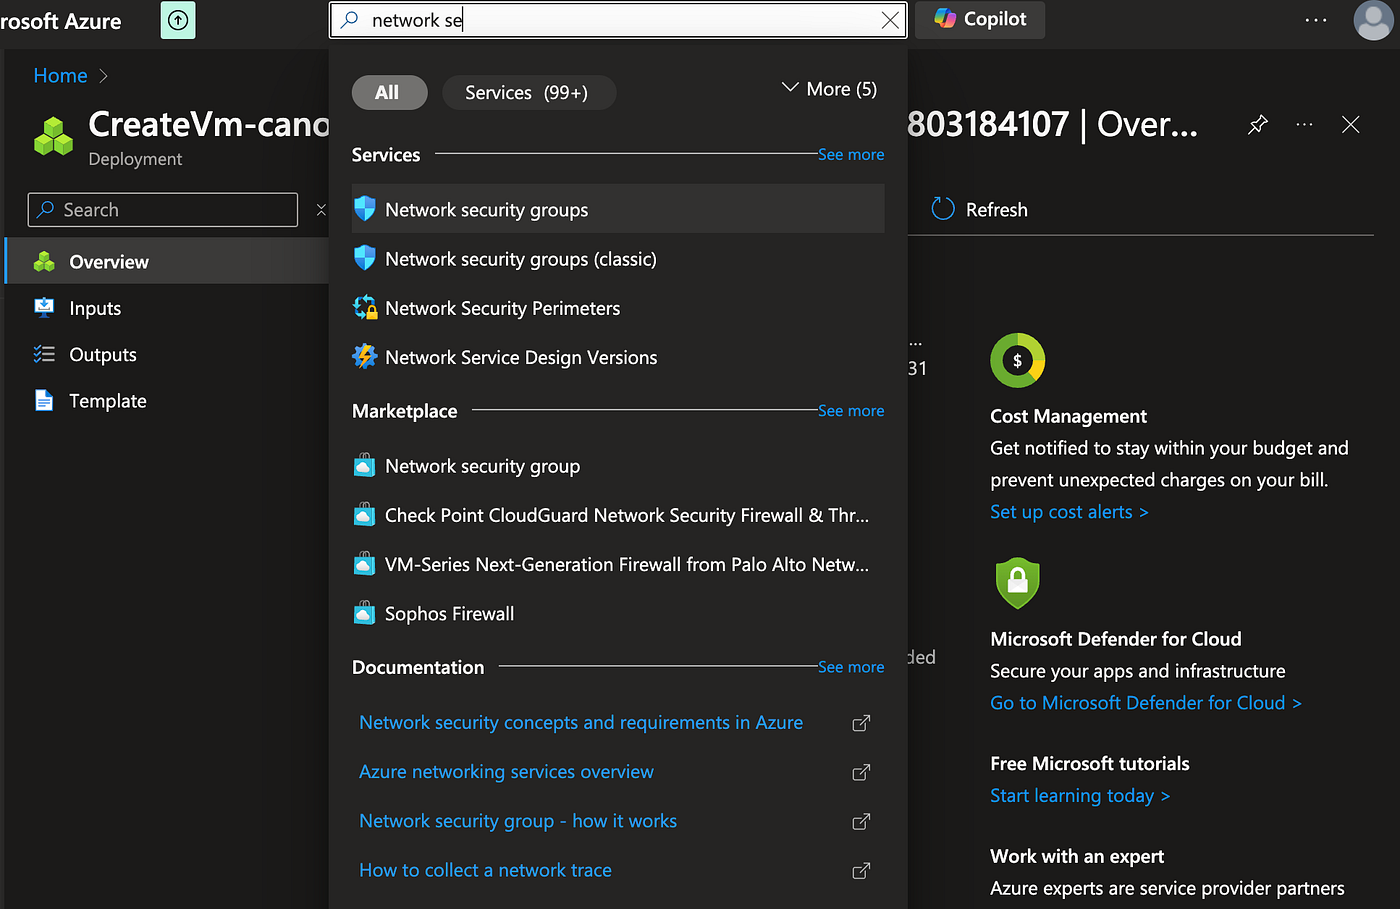Viewport: 1400px width, 909px height.
Task: Click the magnifier icon in global search
Action: [x=350, y=20]
